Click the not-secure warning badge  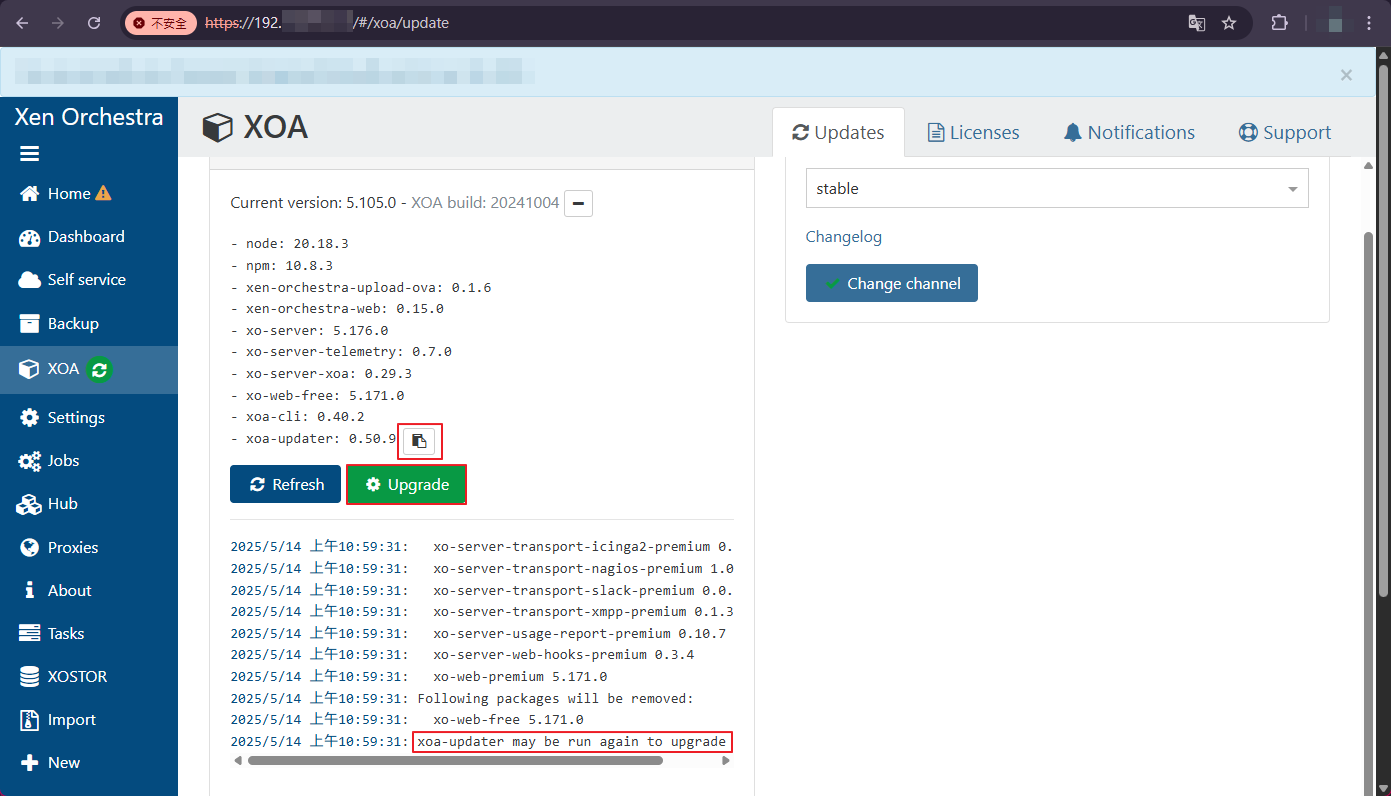pyautogui.click(x=160, y=23)
